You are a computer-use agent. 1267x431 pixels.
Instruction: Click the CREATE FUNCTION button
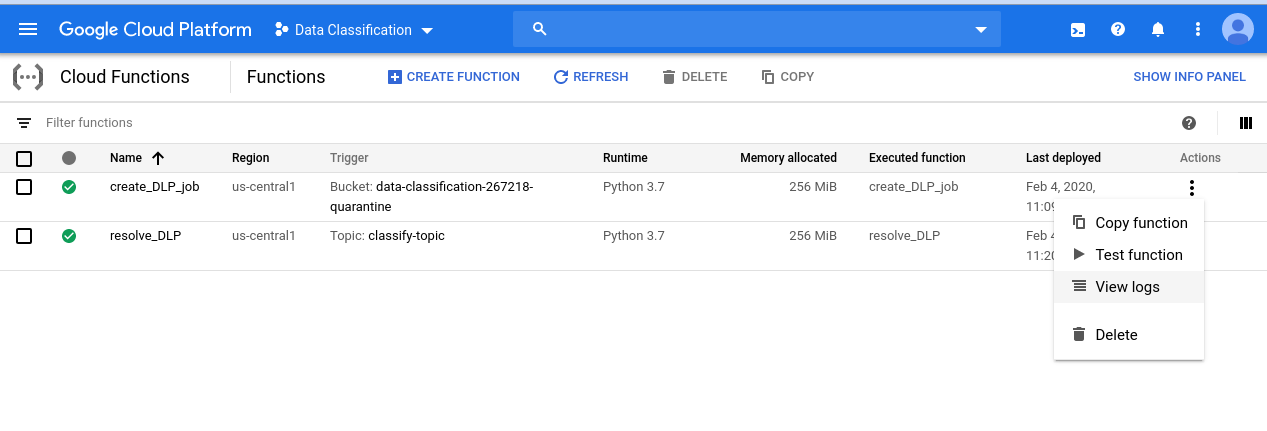pos(454,77)
